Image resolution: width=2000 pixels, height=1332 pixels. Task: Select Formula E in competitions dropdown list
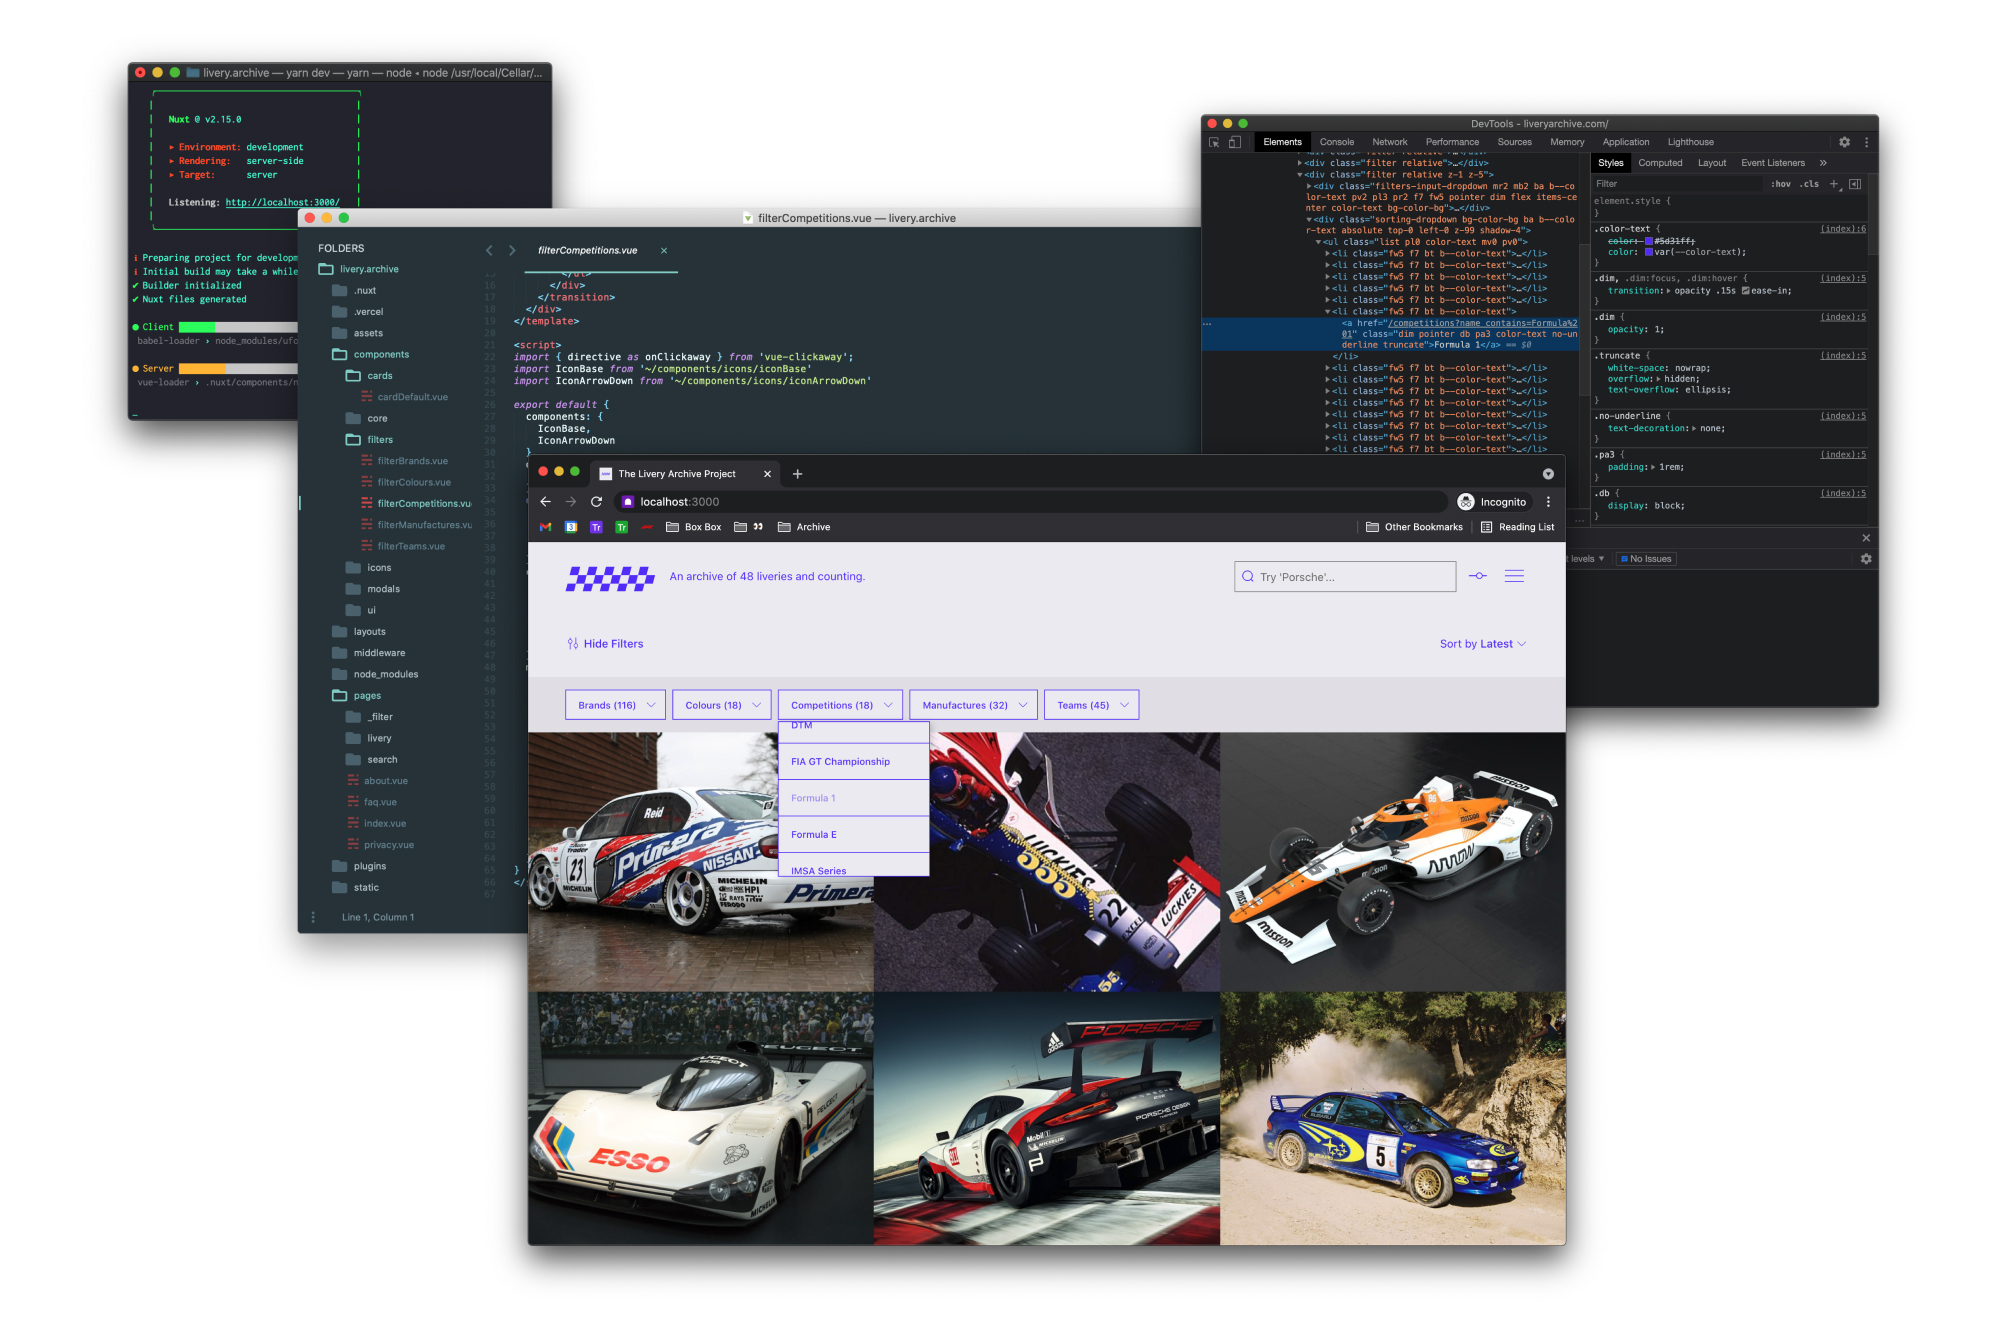pos(854,835)
